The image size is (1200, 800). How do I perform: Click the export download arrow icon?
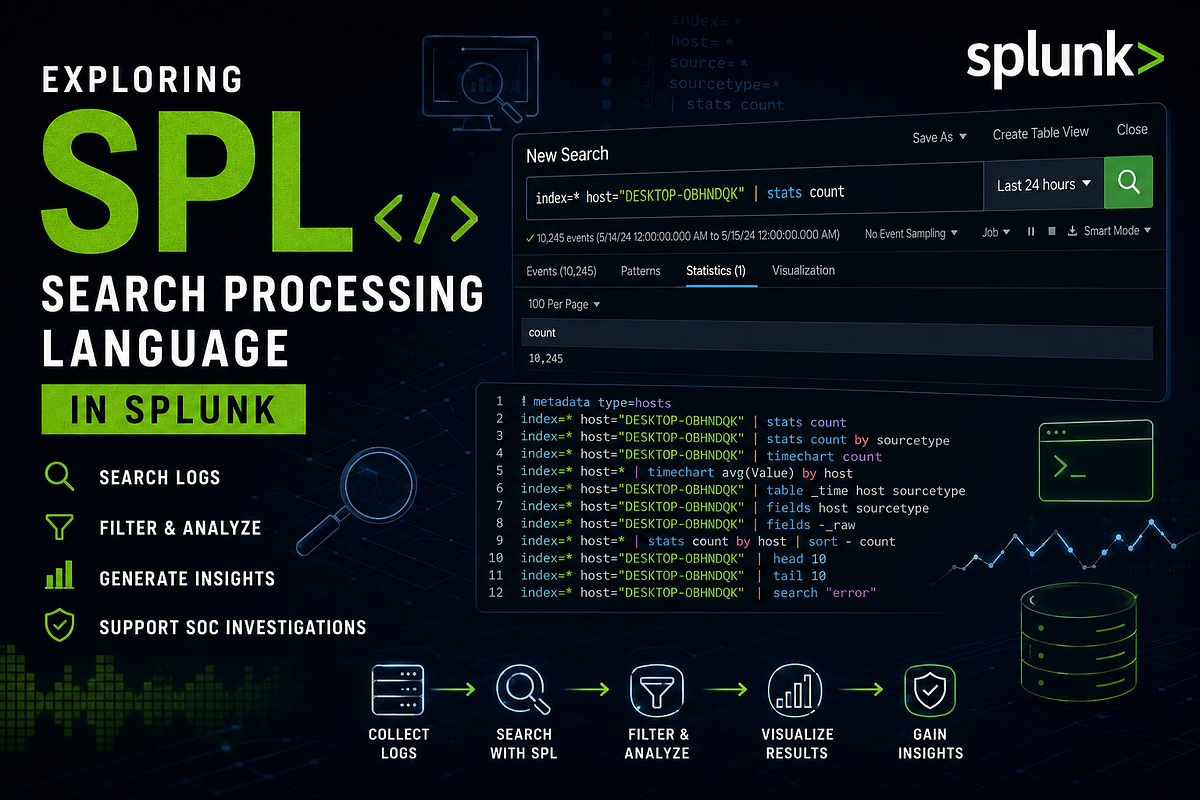click(1073, 231)
